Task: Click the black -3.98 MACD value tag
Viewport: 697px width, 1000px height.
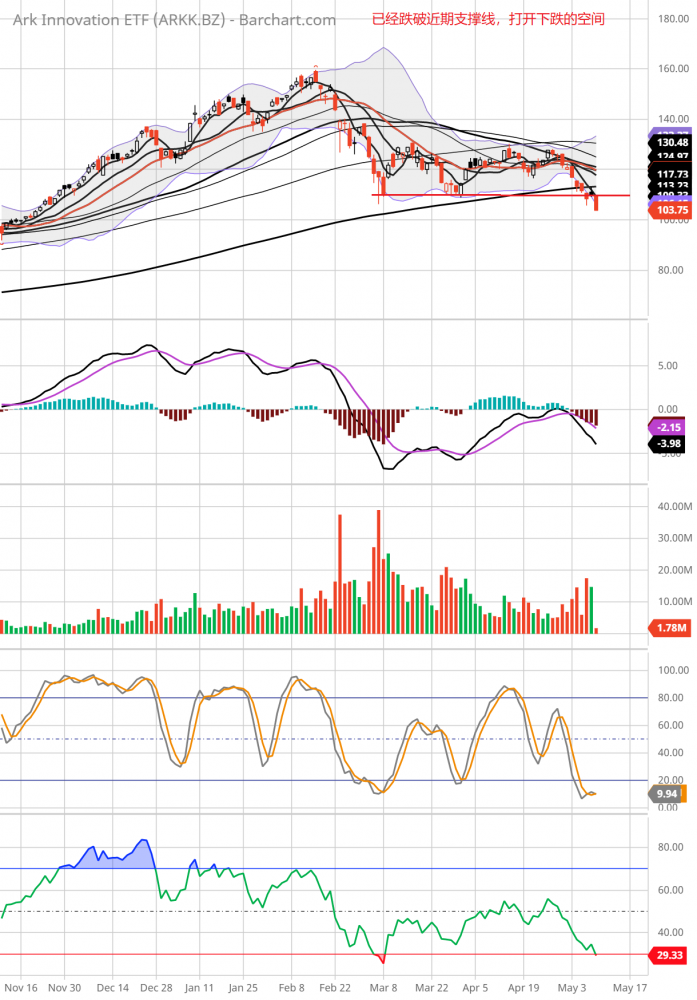Action: (x=670, y=444)
